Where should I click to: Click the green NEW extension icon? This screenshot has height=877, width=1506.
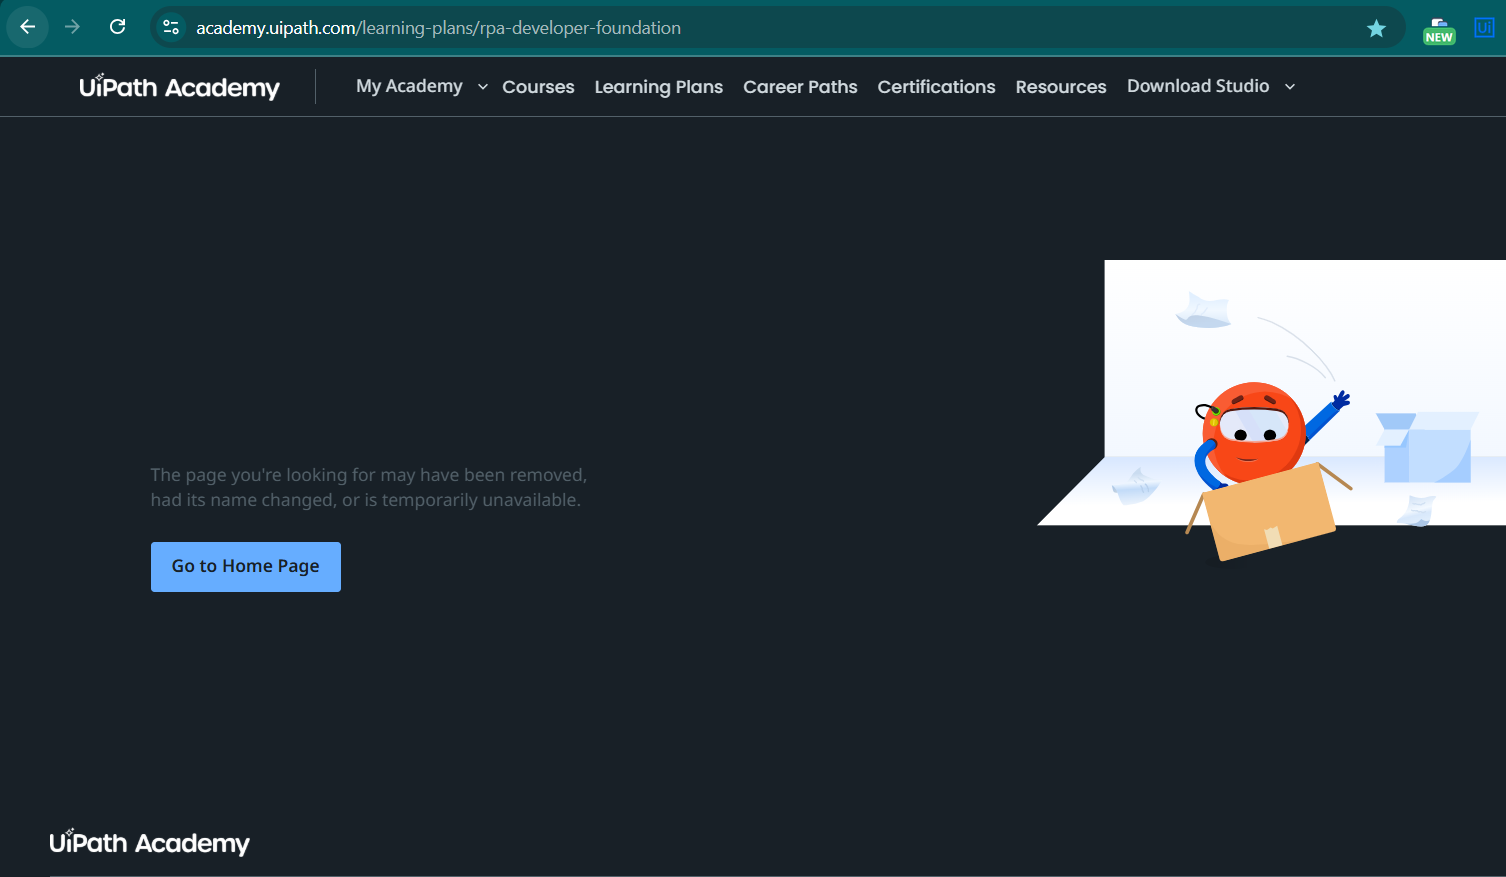pos(1439,30)
